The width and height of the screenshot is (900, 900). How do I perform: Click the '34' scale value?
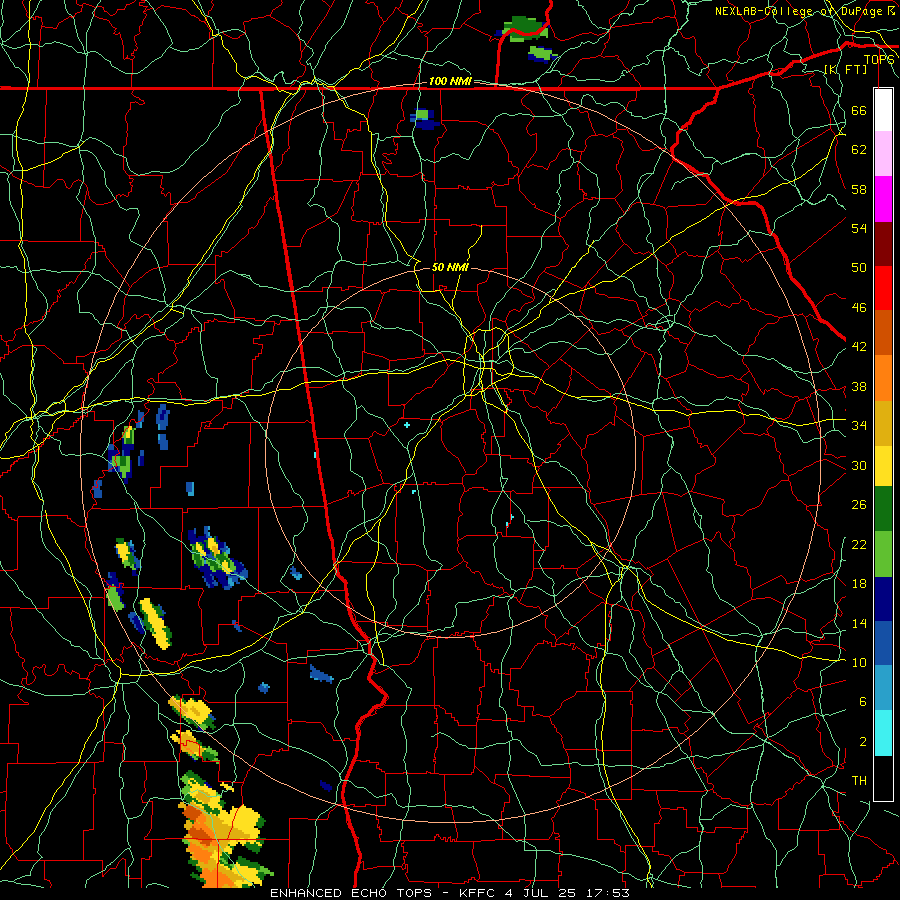[x=859, y=426]
